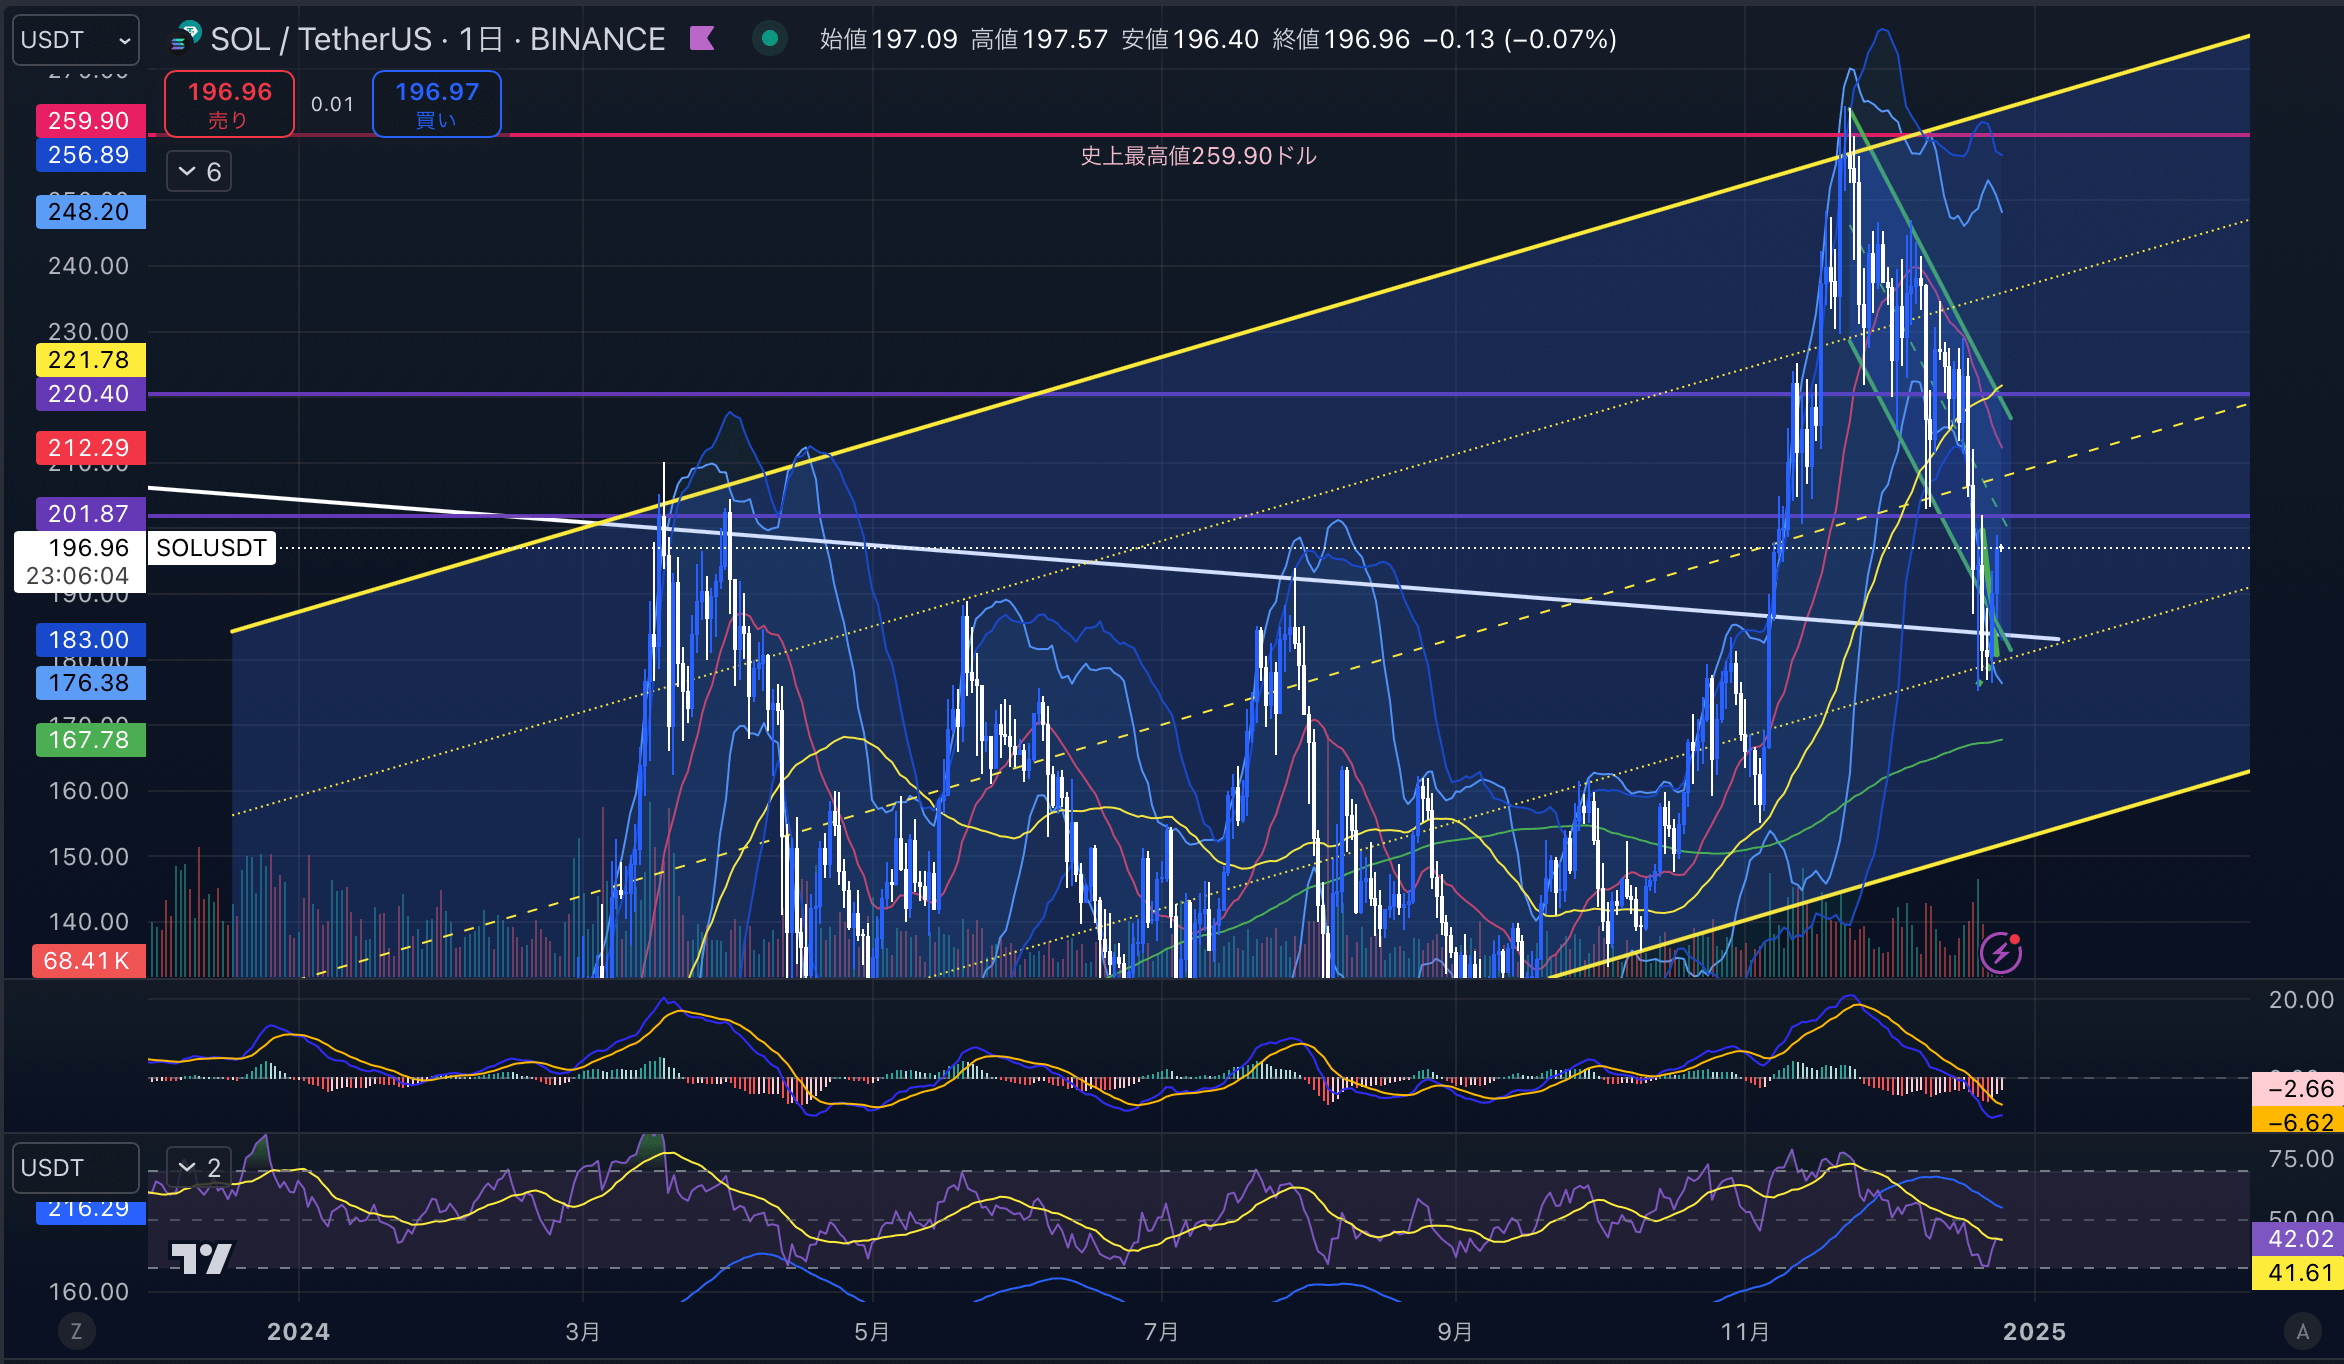
Task: Click the 5月 label on time axis
Action: click(872, 1331)
